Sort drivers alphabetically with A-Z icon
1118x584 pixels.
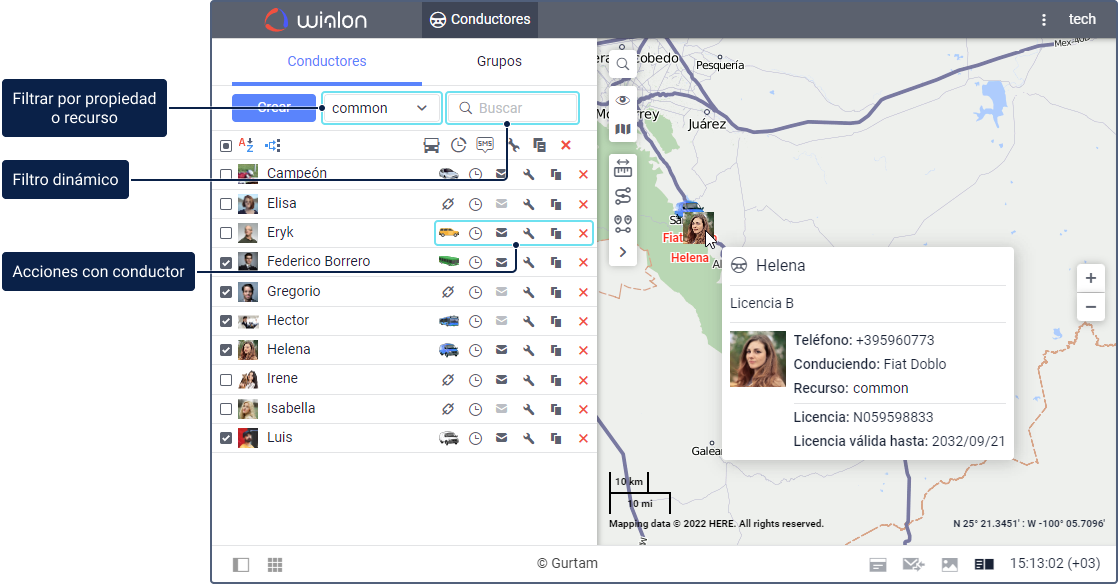point(246,145)
